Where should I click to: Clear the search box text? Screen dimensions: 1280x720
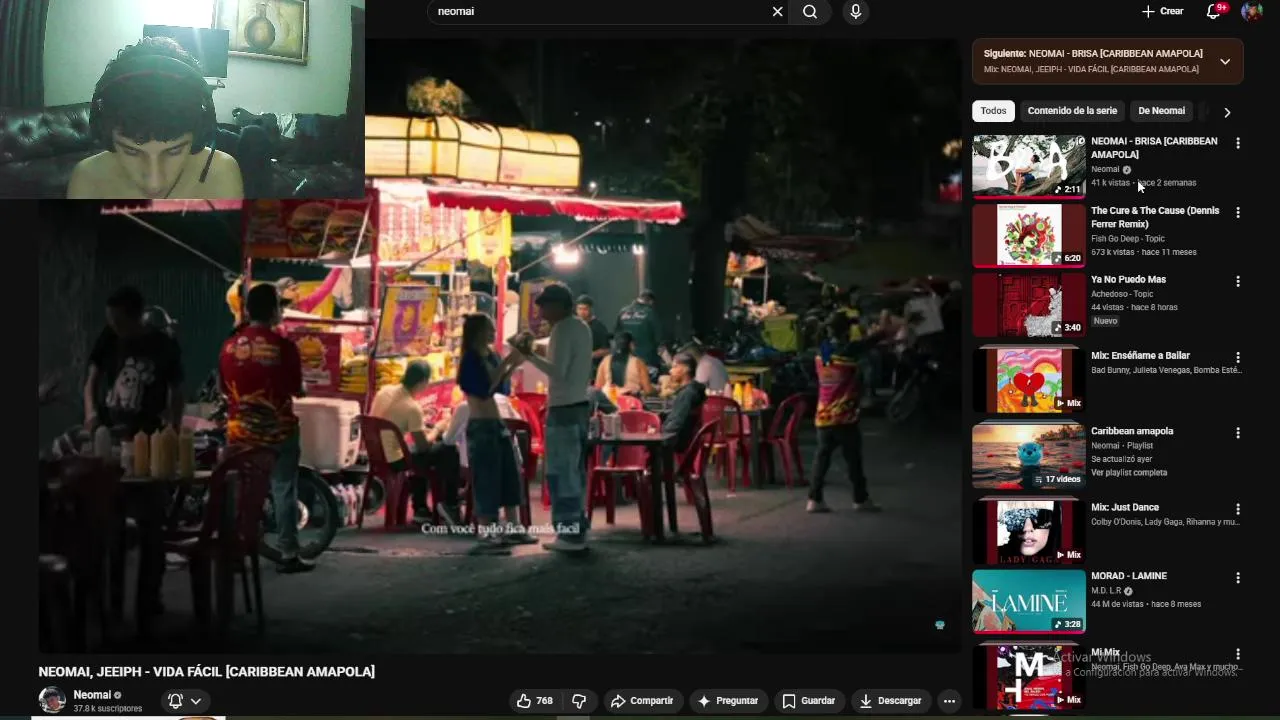[x=777, y=12]
